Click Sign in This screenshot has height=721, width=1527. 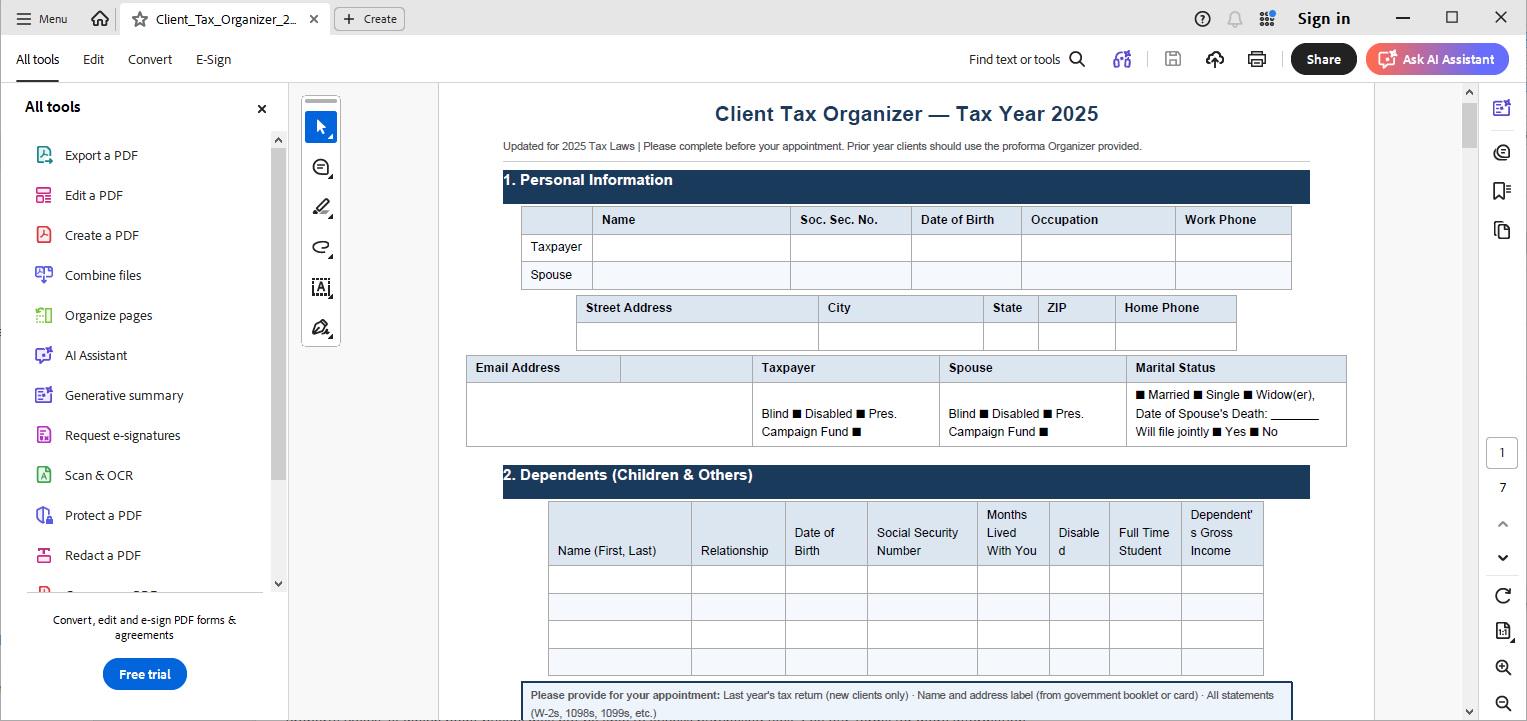pyautogui.click(x=1323, y=18)
